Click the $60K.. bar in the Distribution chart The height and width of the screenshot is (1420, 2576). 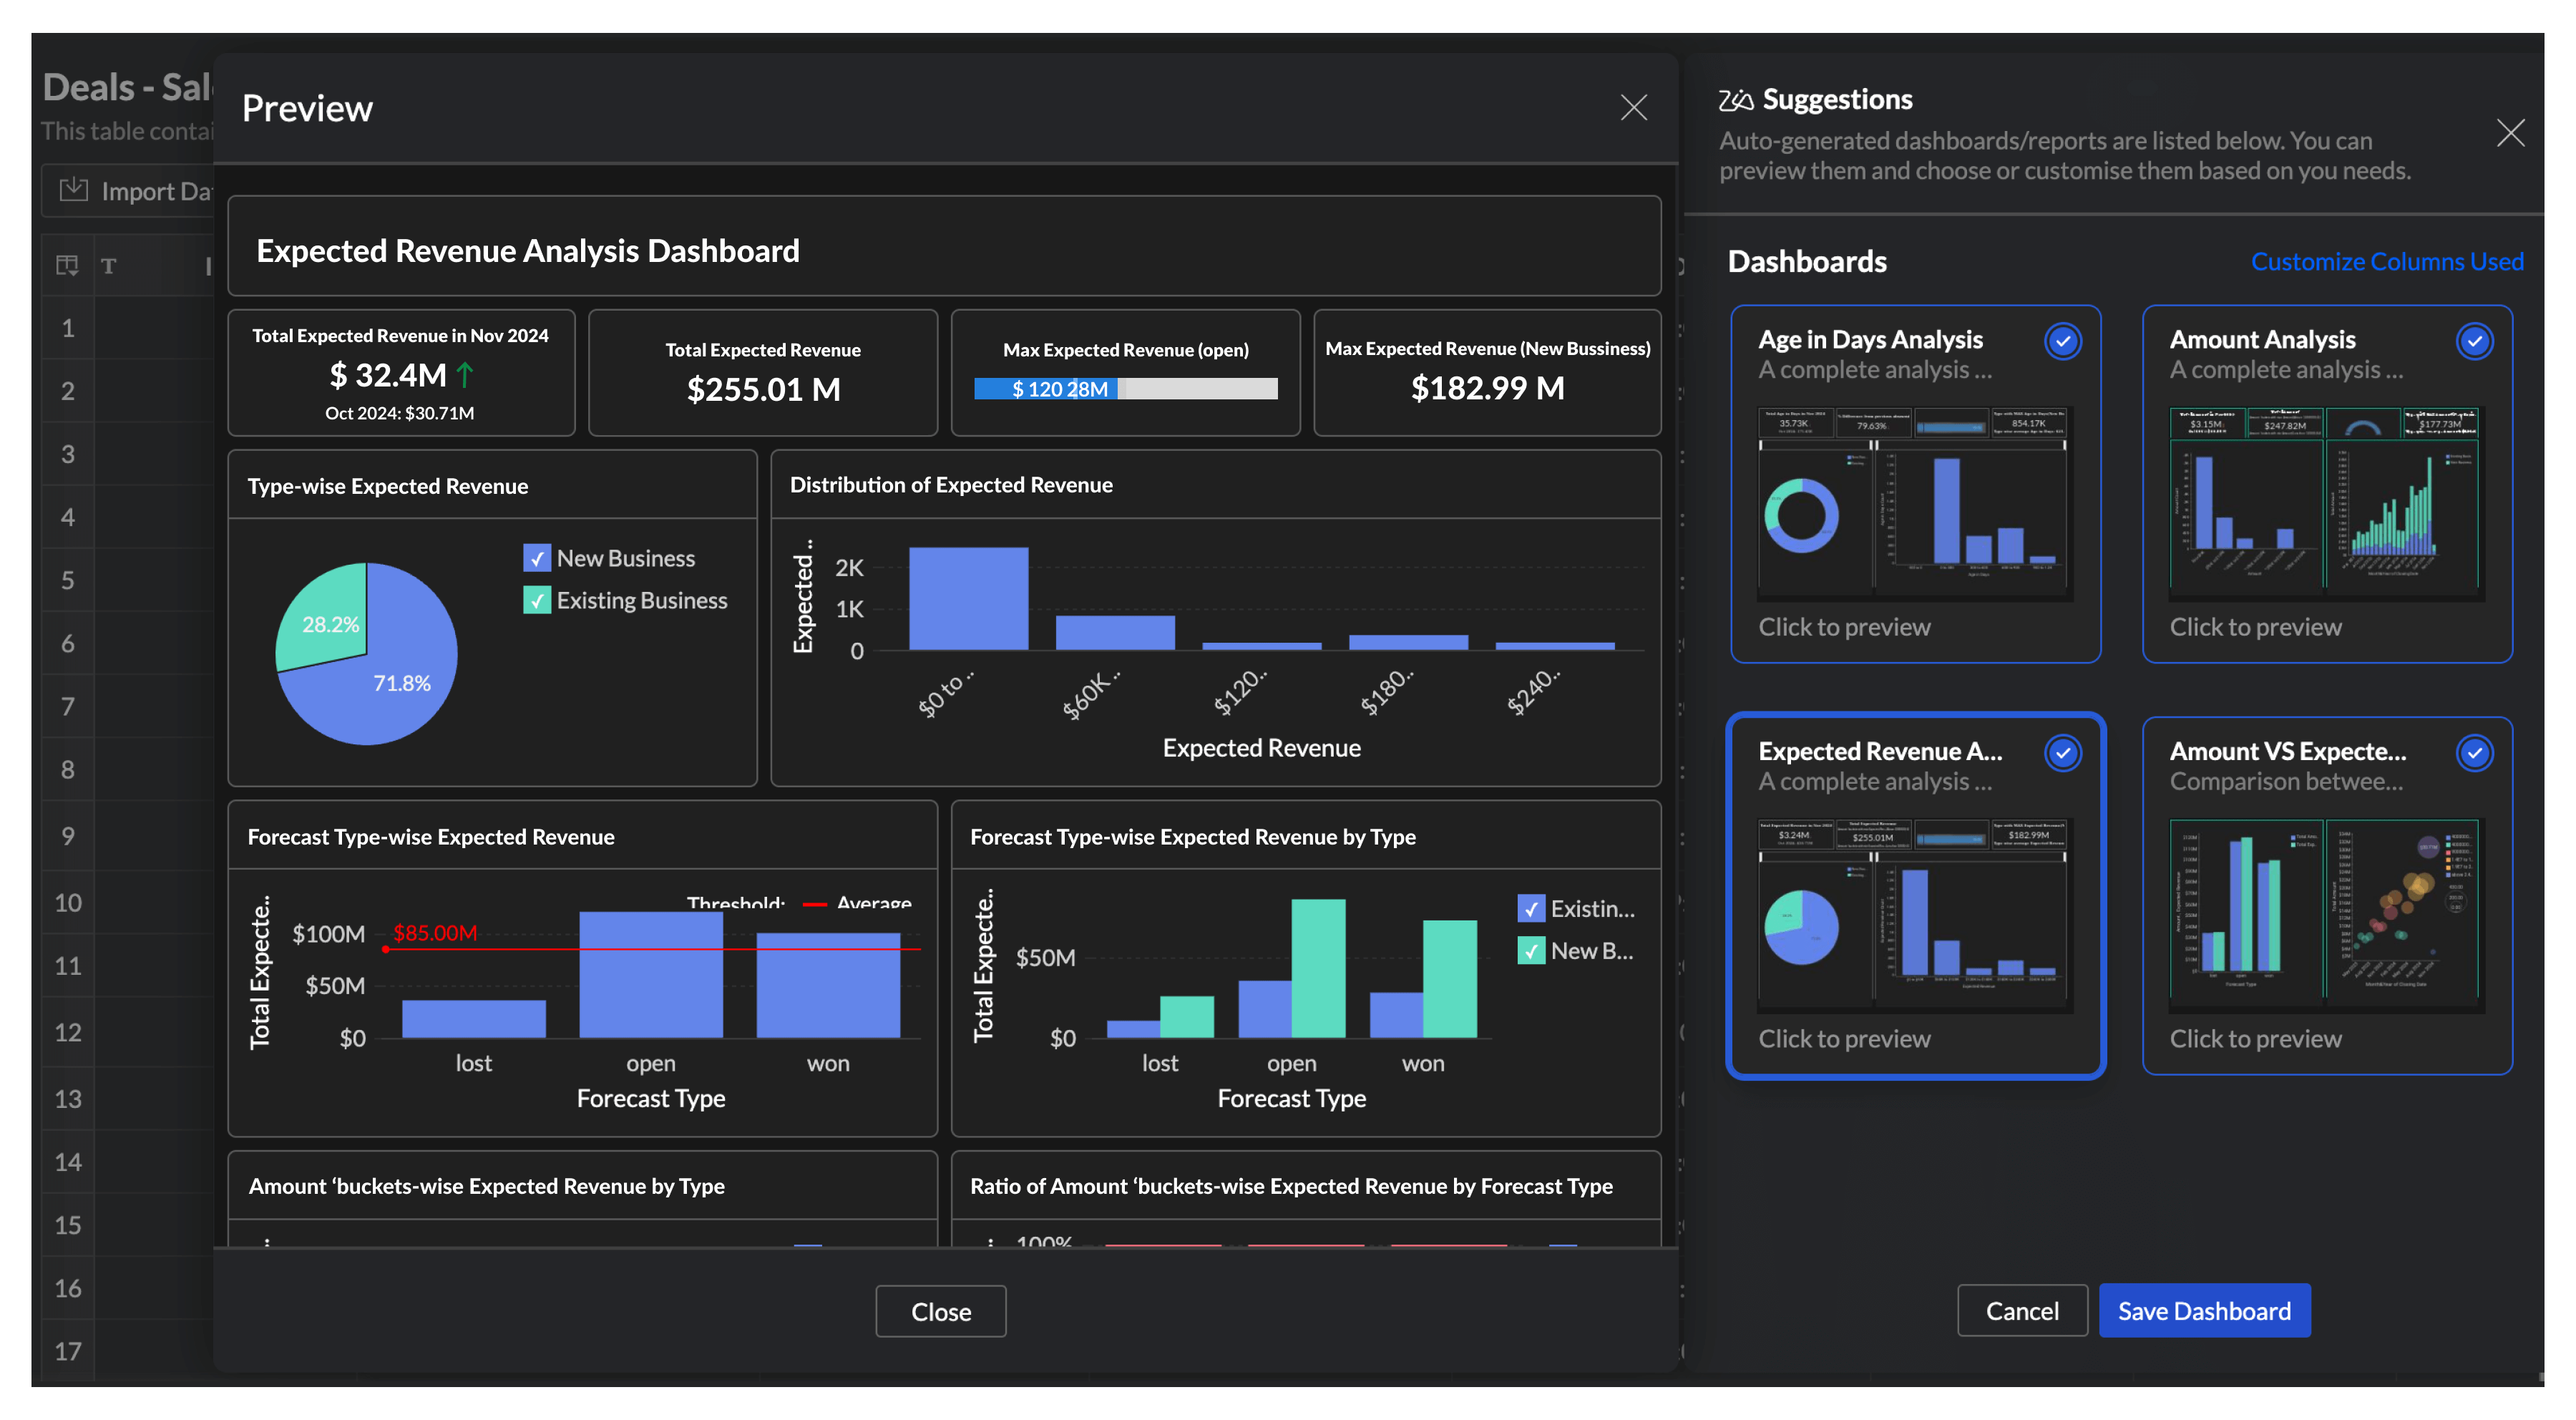(1115, 633)
